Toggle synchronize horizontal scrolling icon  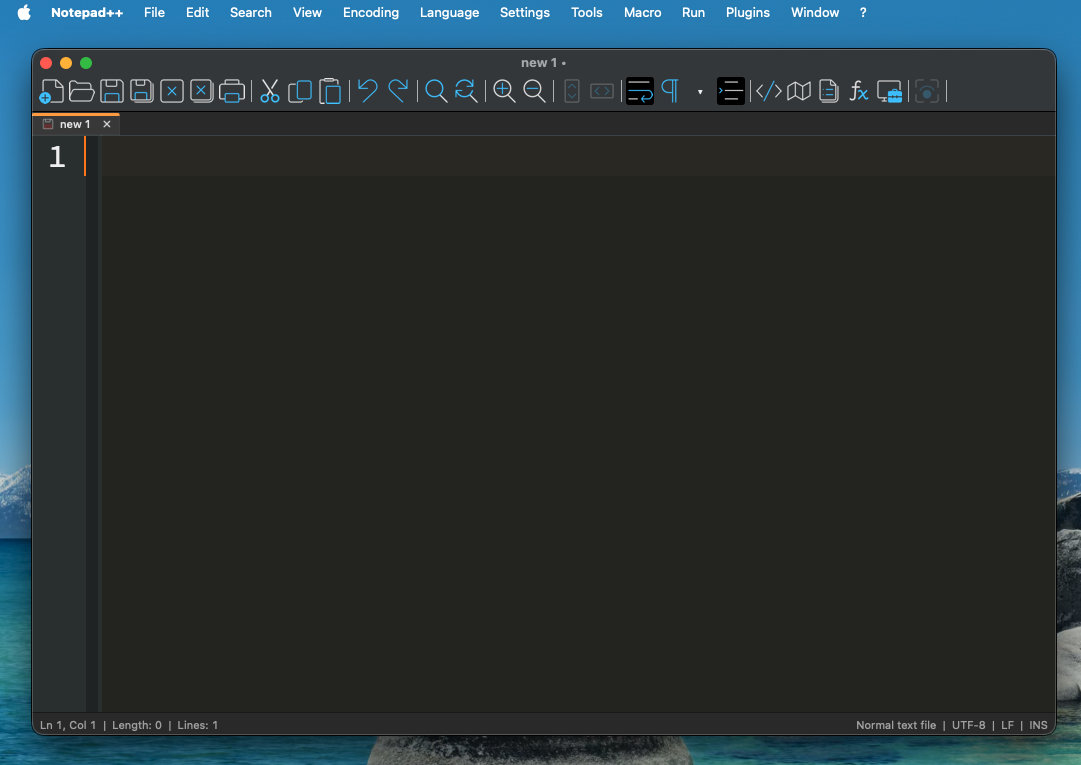click(x=602, y=91)
